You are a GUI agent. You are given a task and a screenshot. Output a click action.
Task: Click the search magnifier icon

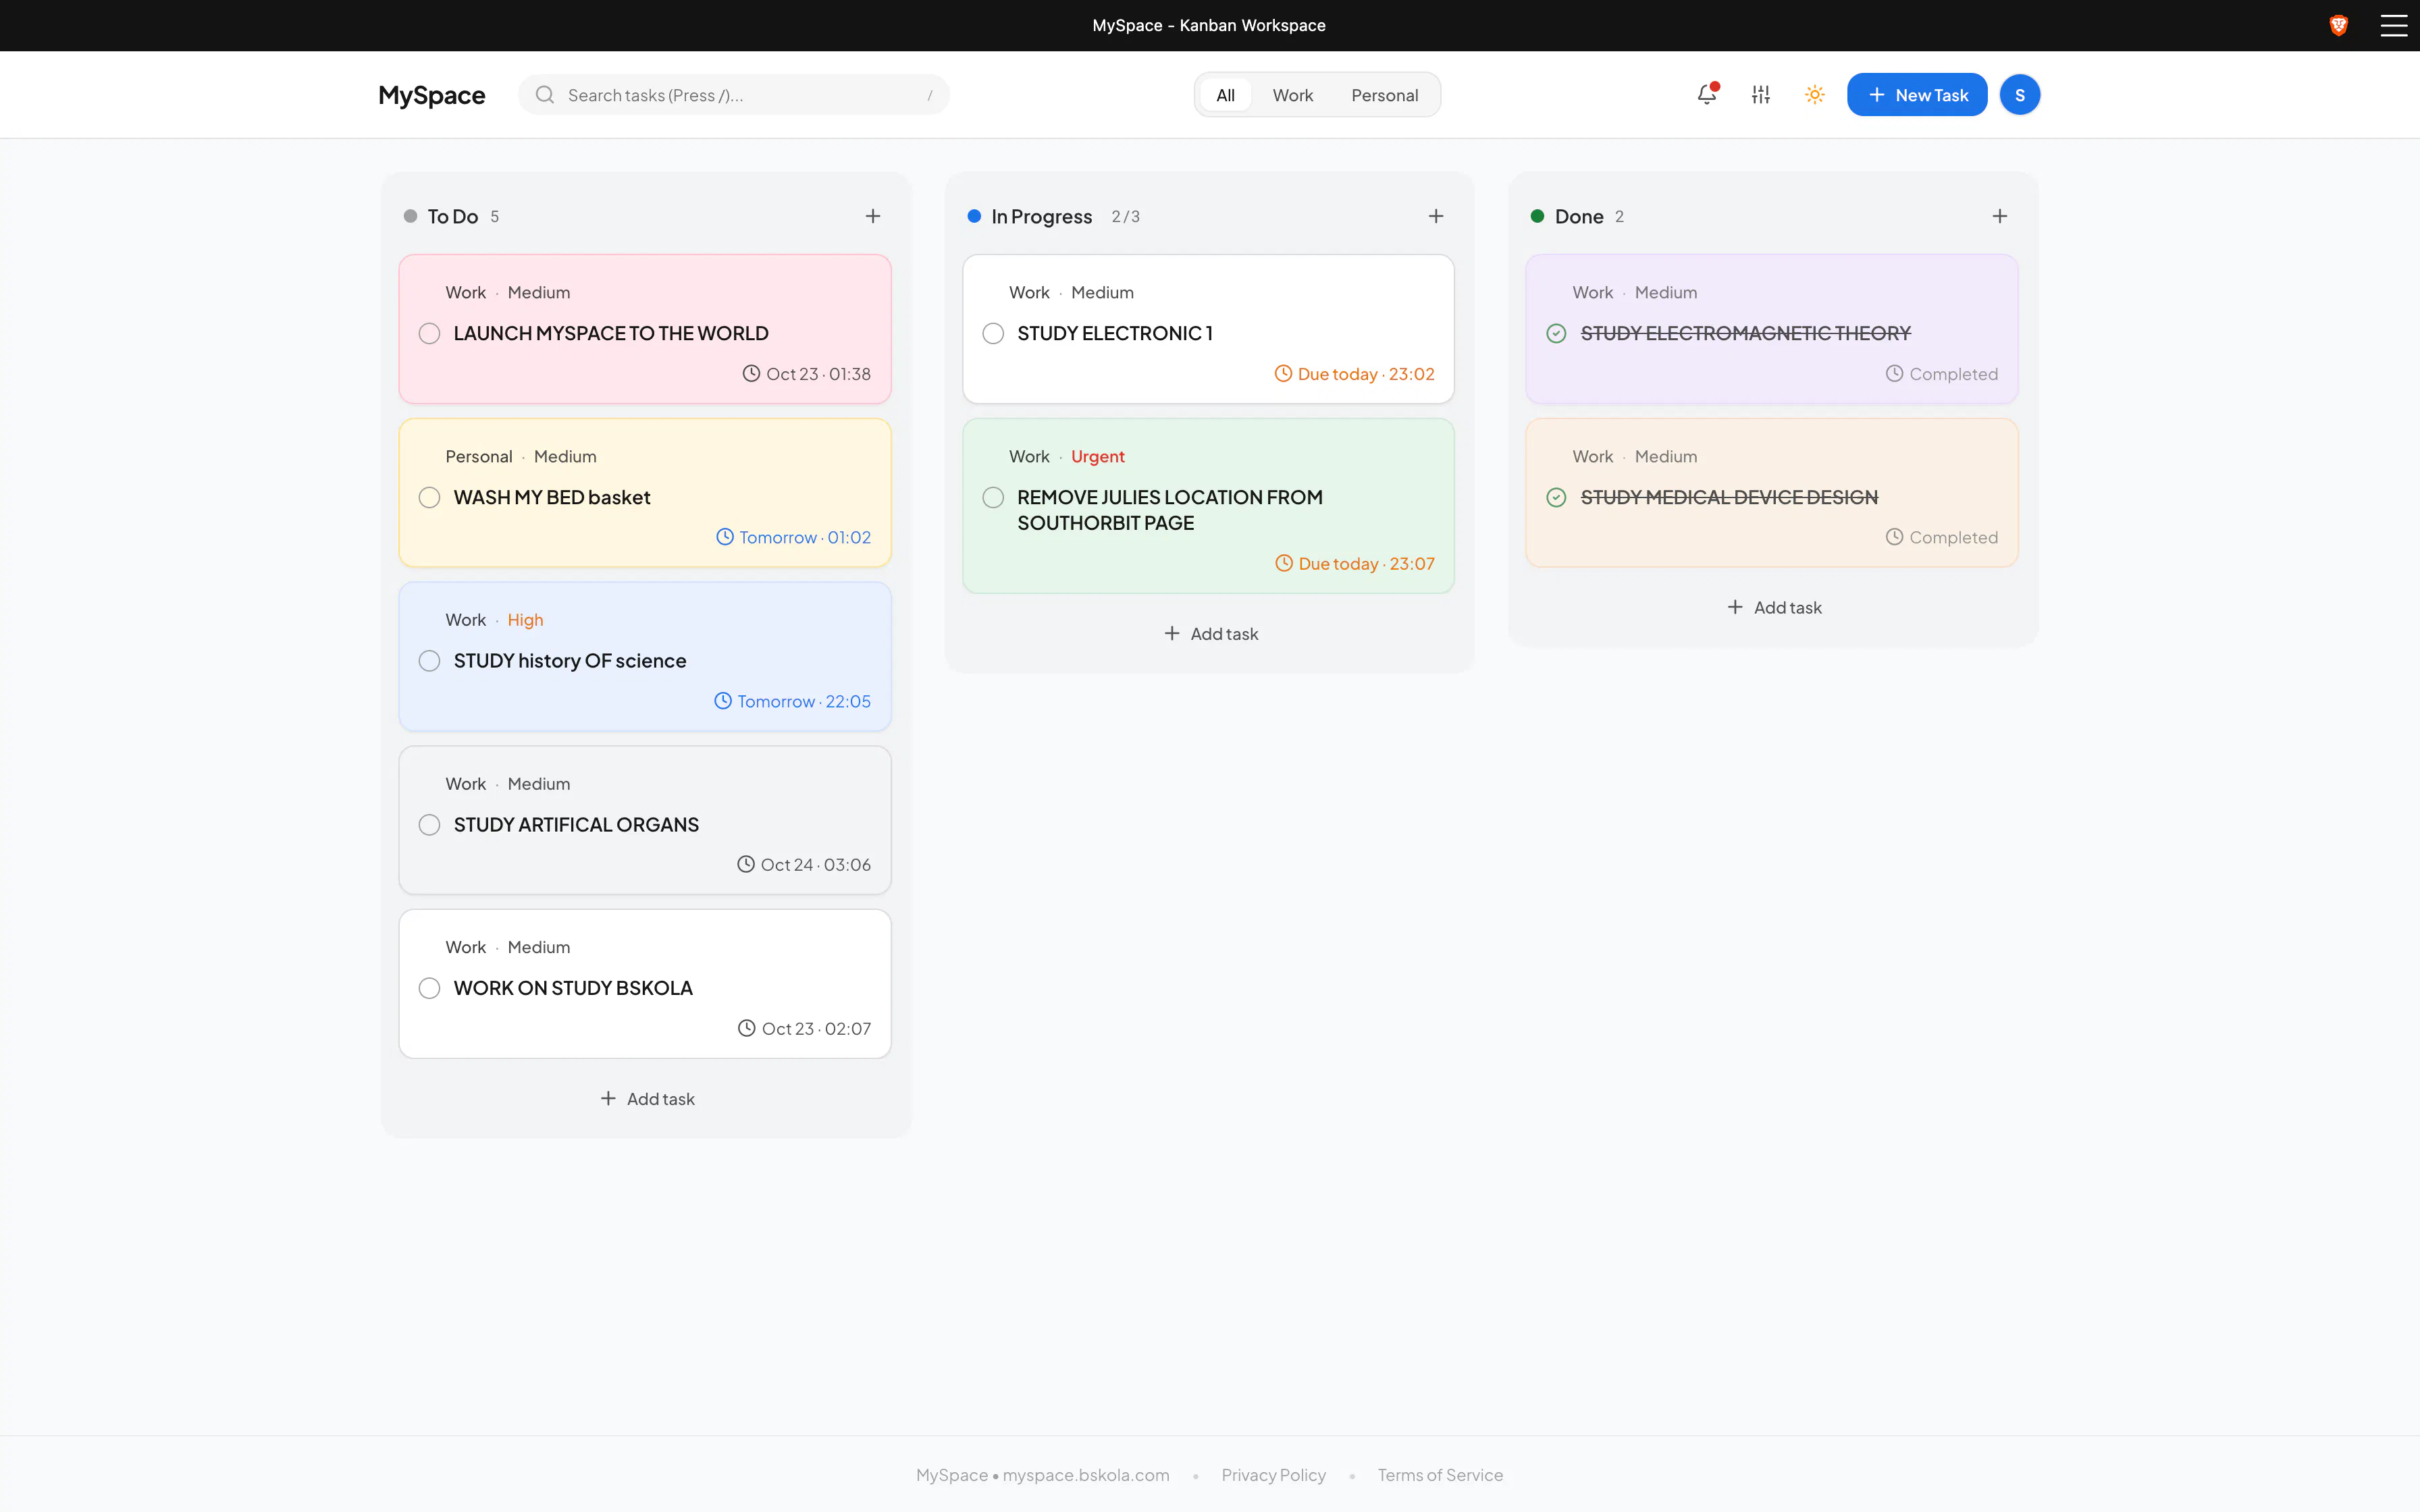pyautogui.click(x=545, y=95)
